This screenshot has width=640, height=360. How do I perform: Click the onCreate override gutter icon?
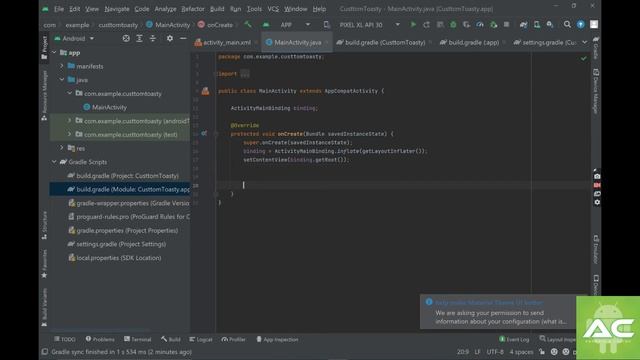point(204,133)
